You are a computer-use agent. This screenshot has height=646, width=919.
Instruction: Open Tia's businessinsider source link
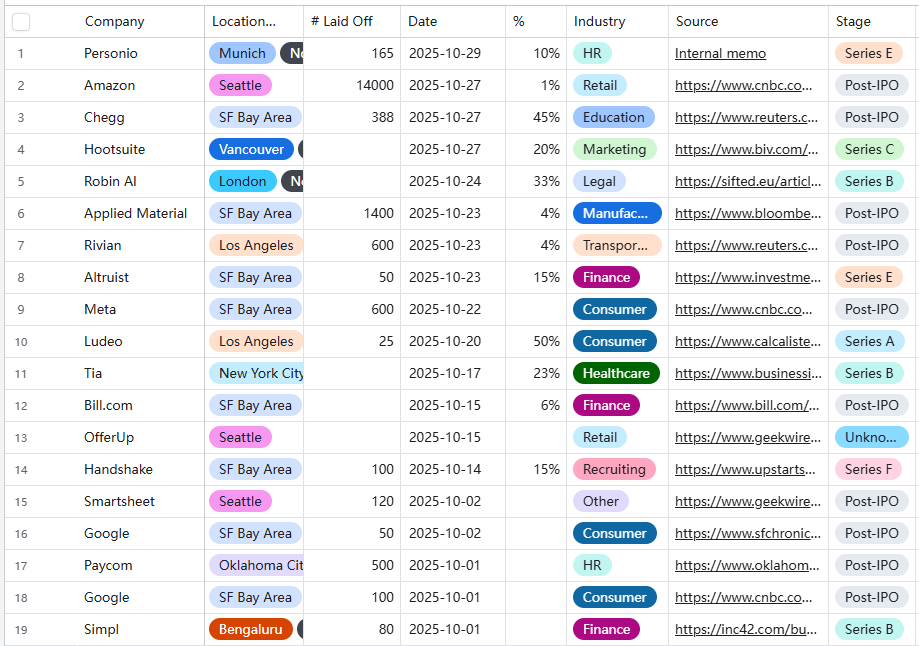coord(748,373)
